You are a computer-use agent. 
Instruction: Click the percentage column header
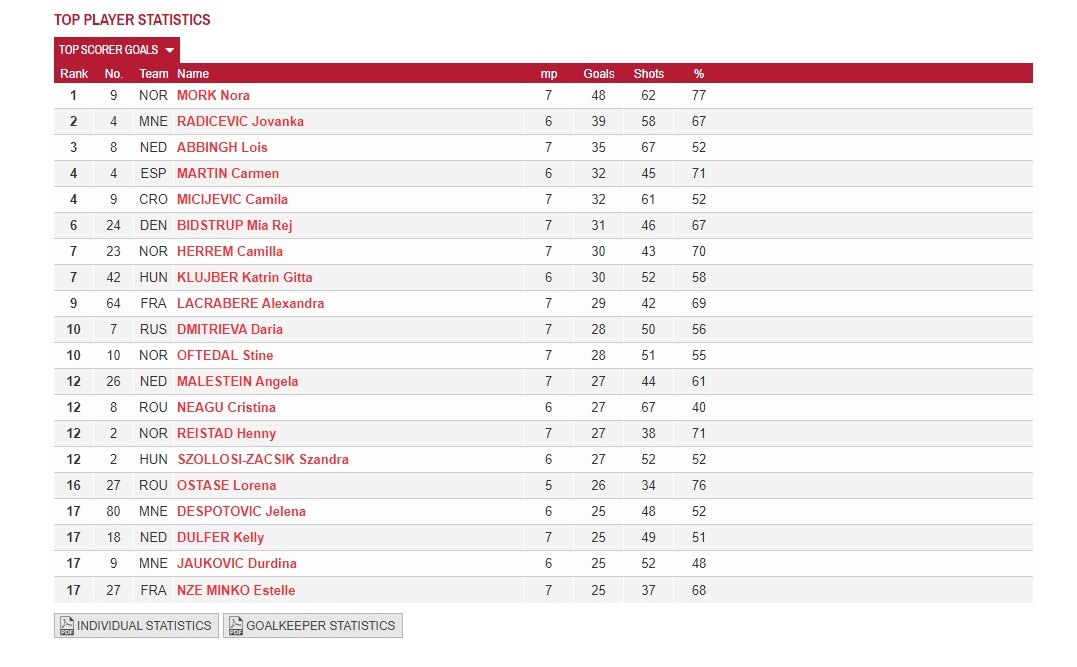[x=699, y=74]
